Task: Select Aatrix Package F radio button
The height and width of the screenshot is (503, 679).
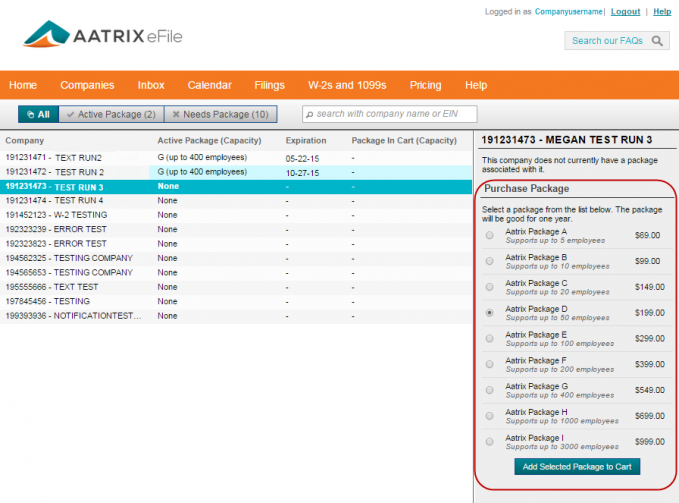Action: [489, 364]
